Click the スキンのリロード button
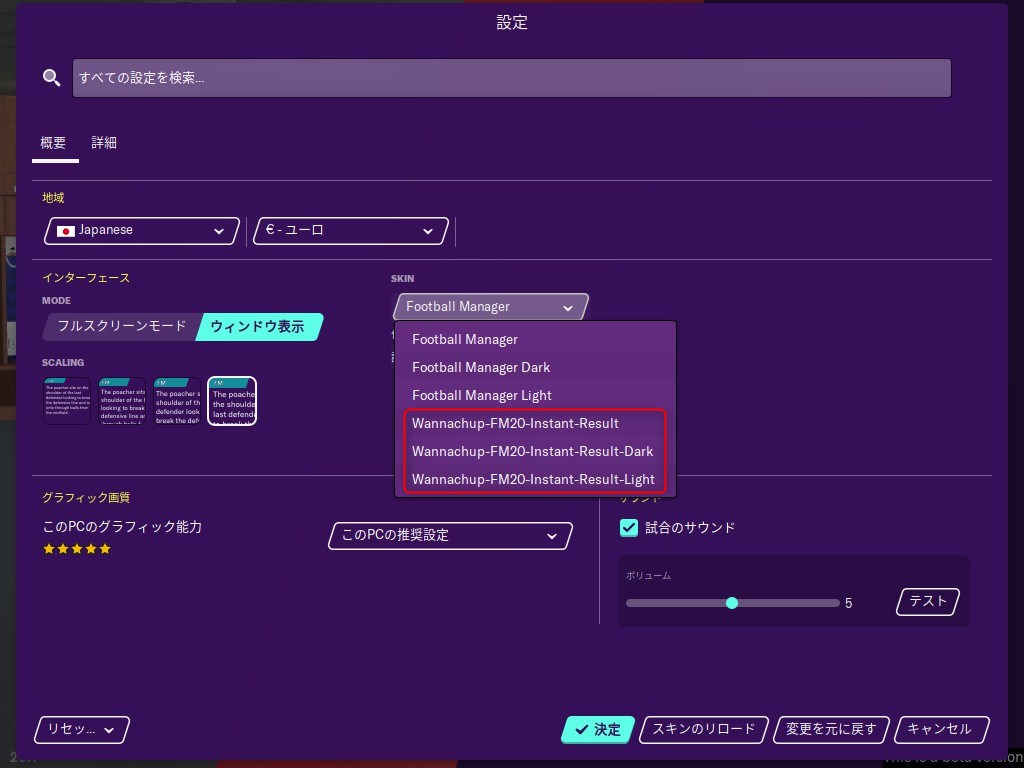The image size is (1024, 768). pos(703,729)
